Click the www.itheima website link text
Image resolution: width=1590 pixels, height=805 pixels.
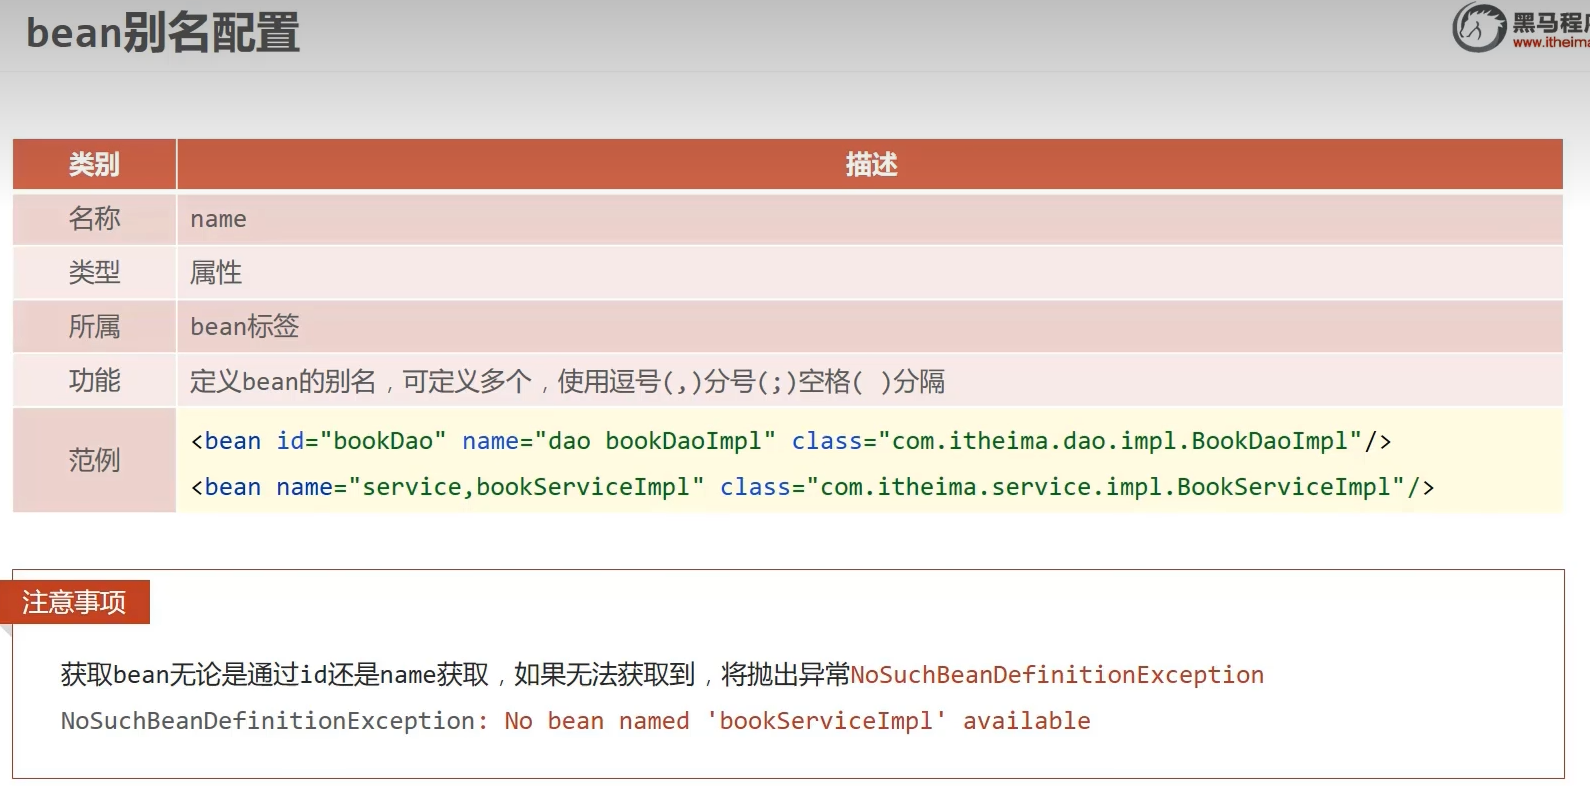(1550, 43)
